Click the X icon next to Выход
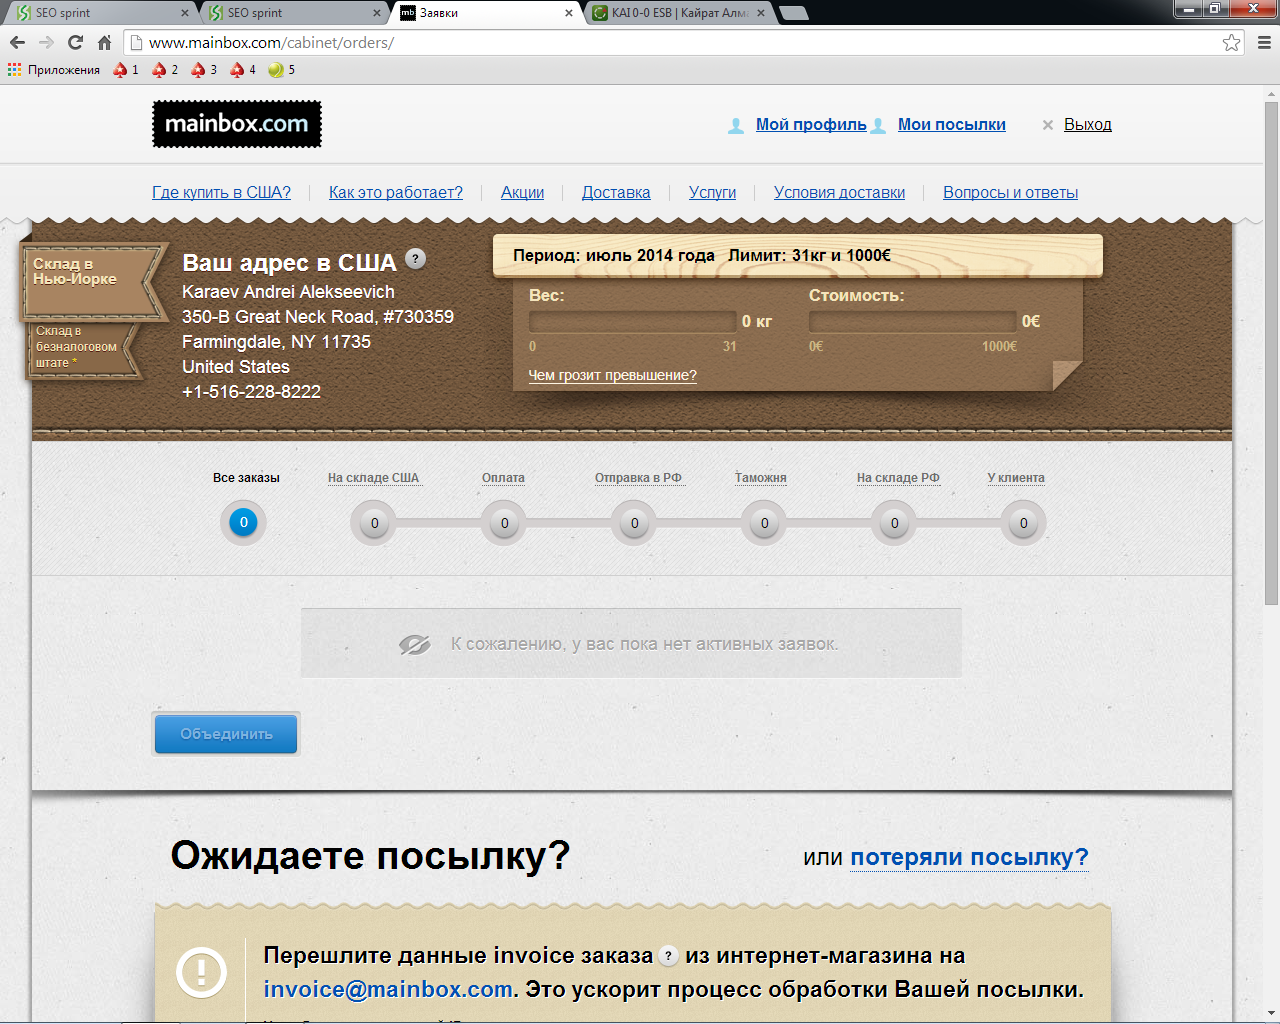Screen dimensions: 1280x1024 1048,125
